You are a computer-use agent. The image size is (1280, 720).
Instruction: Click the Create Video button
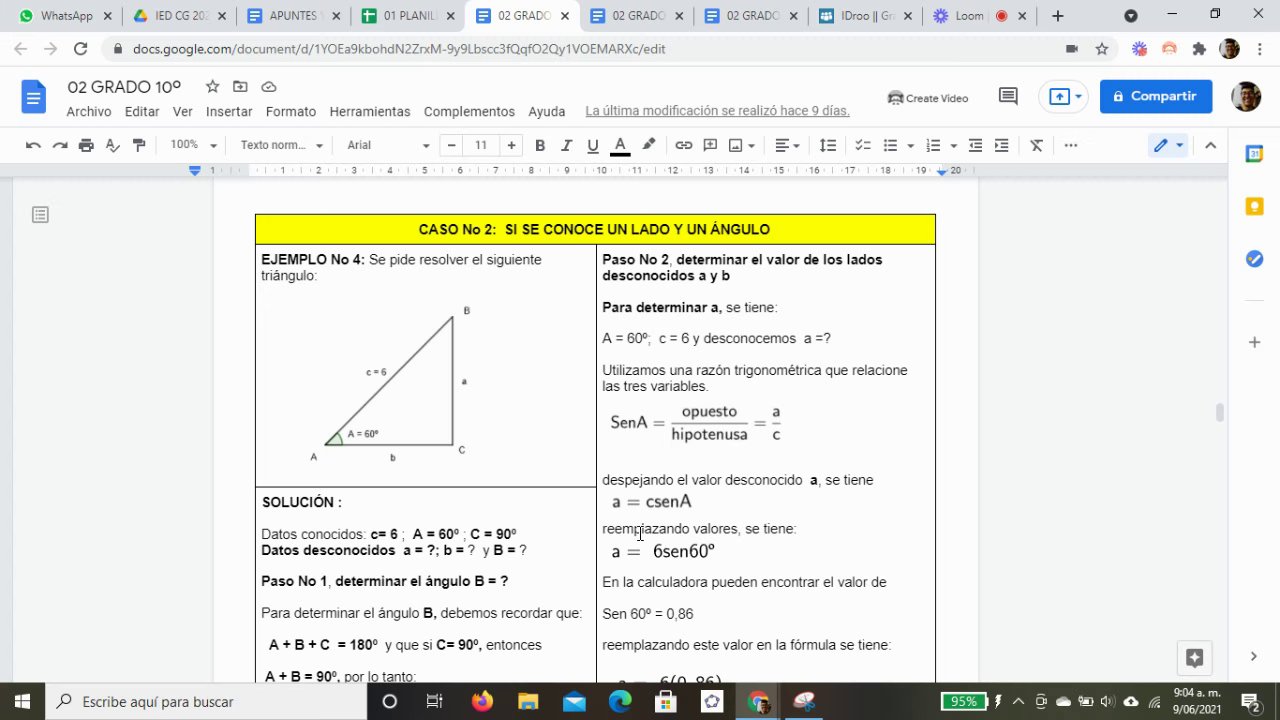click(928, 98)
